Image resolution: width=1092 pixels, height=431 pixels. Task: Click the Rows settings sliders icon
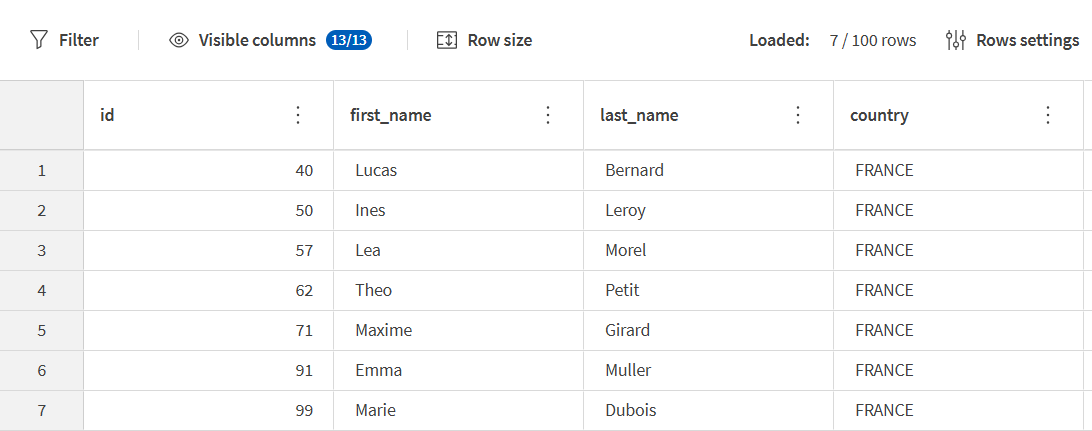point(956,40)
